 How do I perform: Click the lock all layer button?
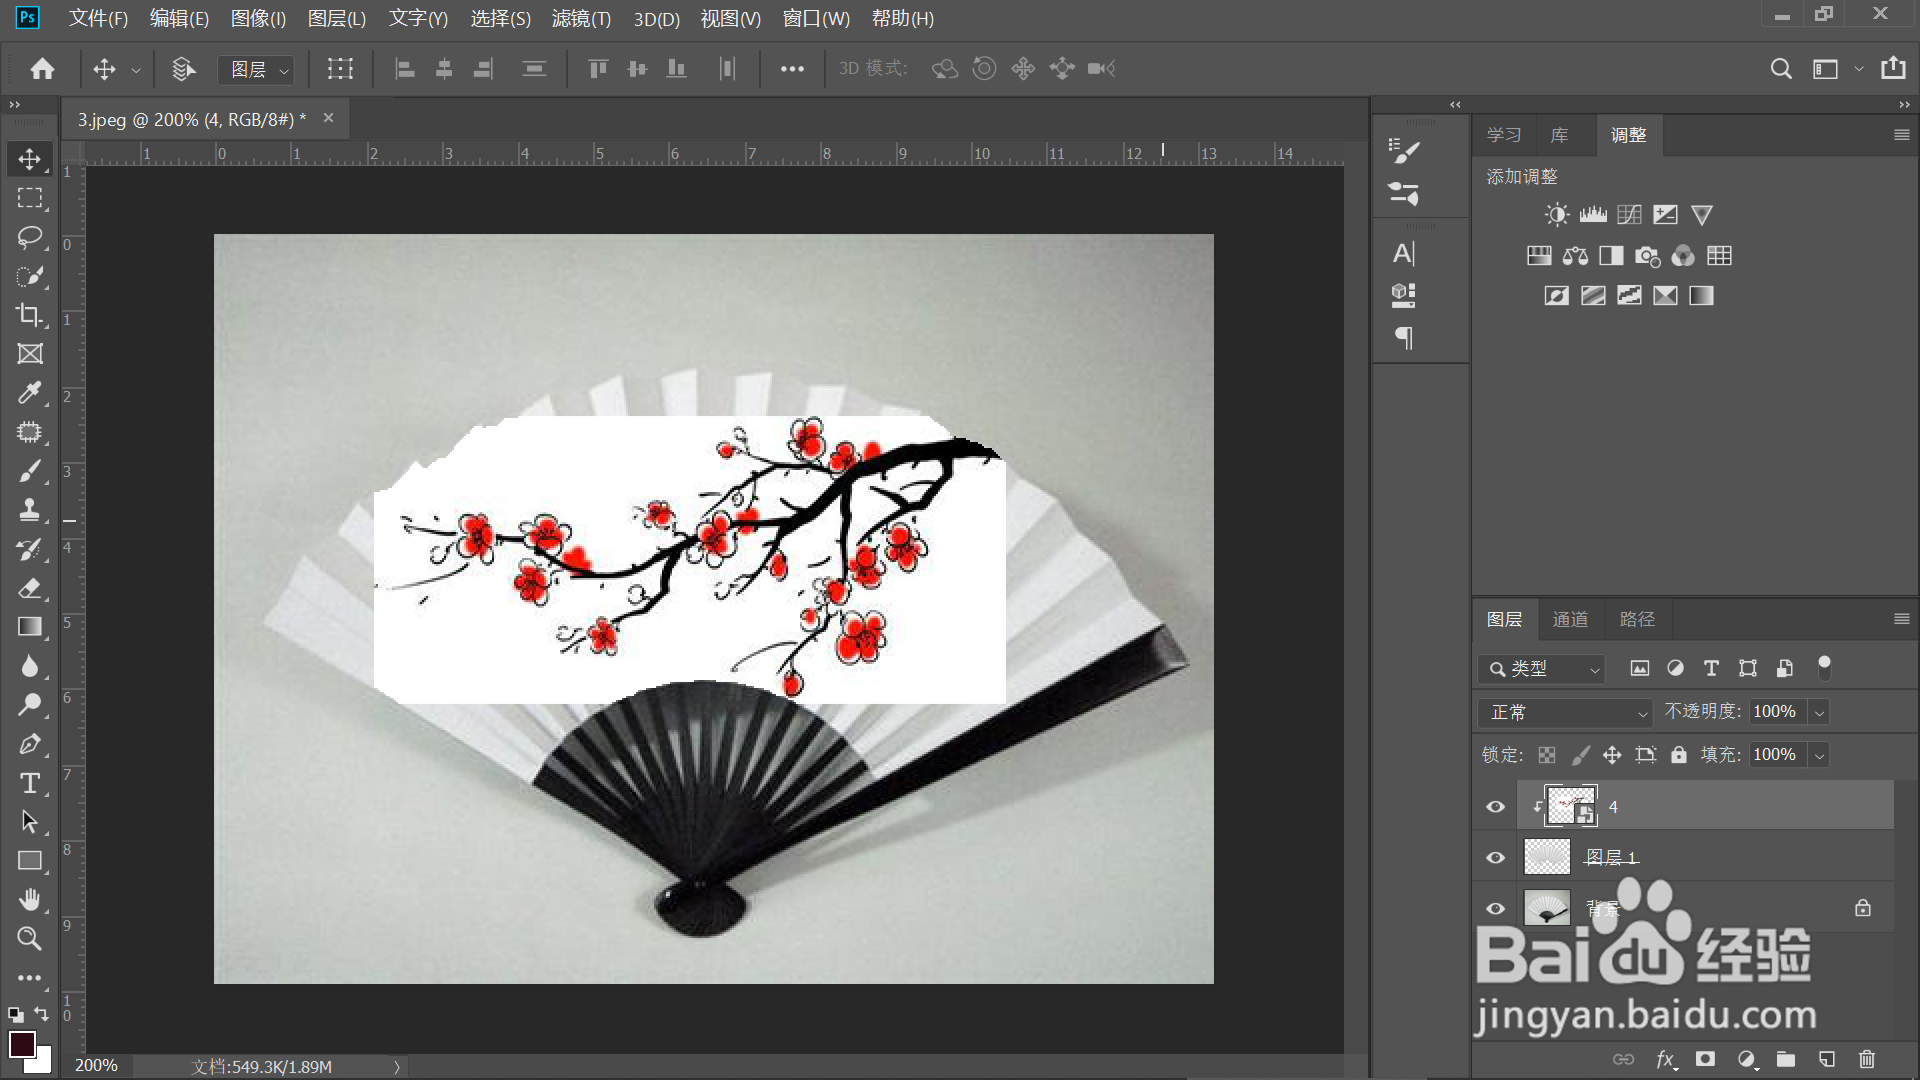point(1679,755)
